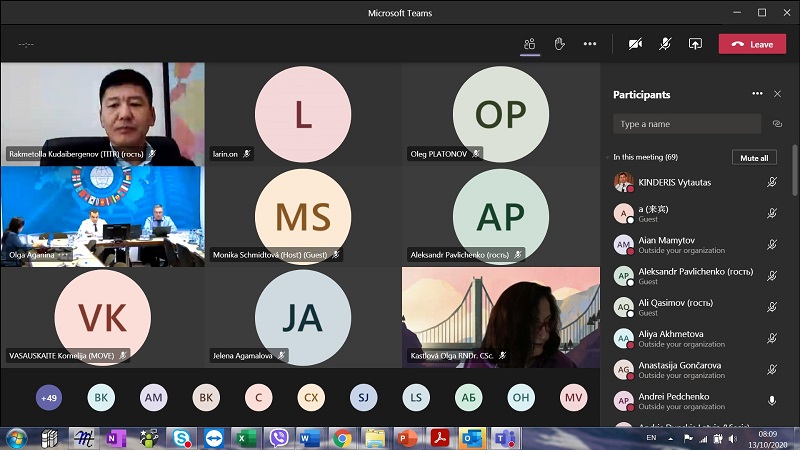Copy the meeting join link icon
This screenshot has height=450, width=800.
pyautogui.click(x=777, y=124)
